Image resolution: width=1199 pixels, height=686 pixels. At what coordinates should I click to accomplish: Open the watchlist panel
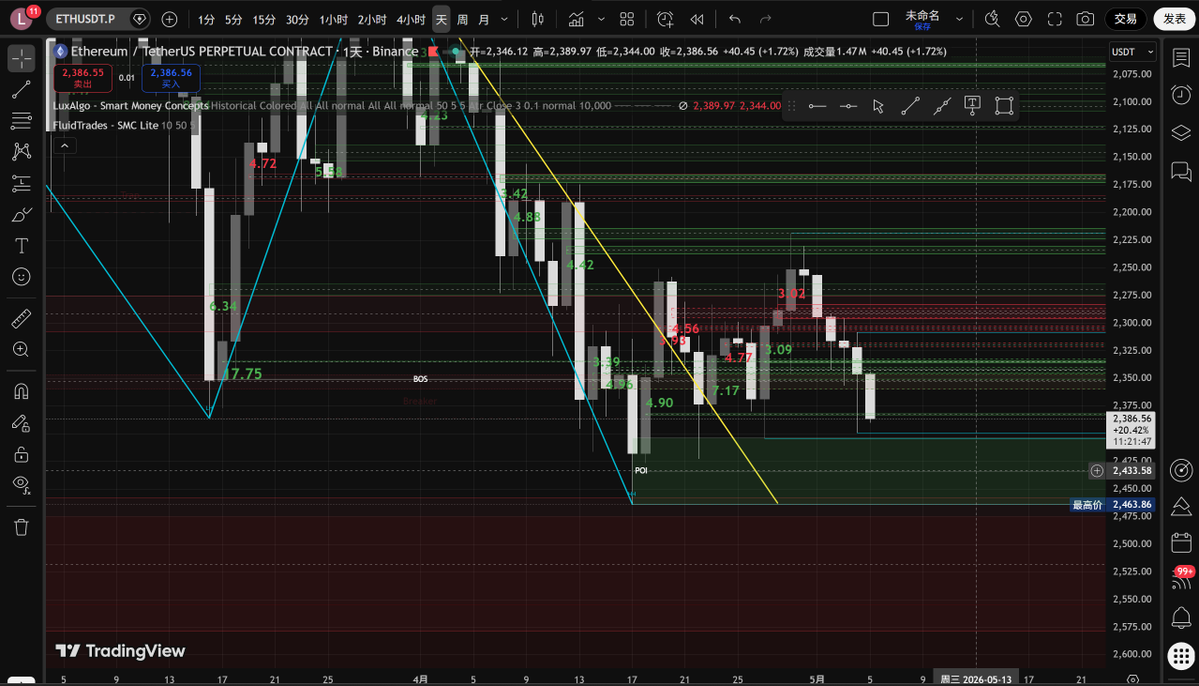point(1181,57)
